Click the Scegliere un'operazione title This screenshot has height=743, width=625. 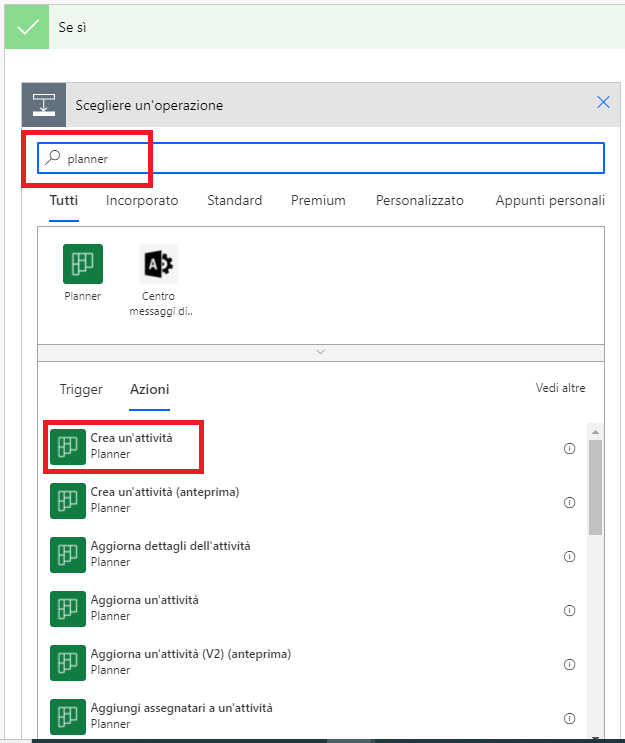[149, 105]
